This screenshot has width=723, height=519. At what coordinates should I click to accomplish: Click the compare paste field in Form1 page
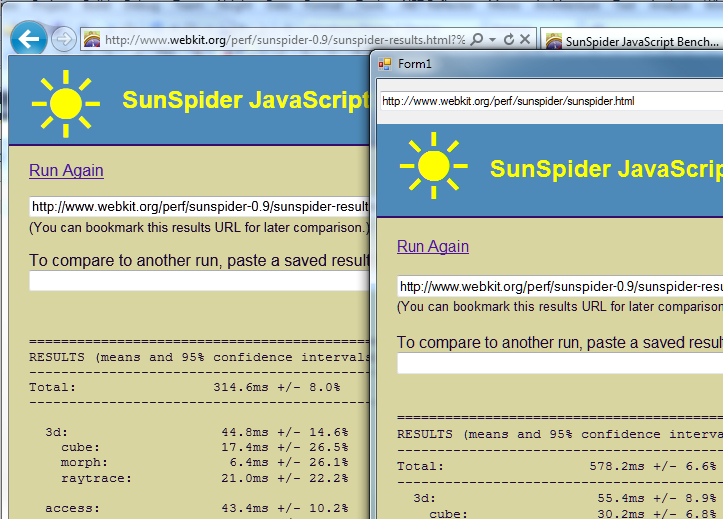click(560, 364)
